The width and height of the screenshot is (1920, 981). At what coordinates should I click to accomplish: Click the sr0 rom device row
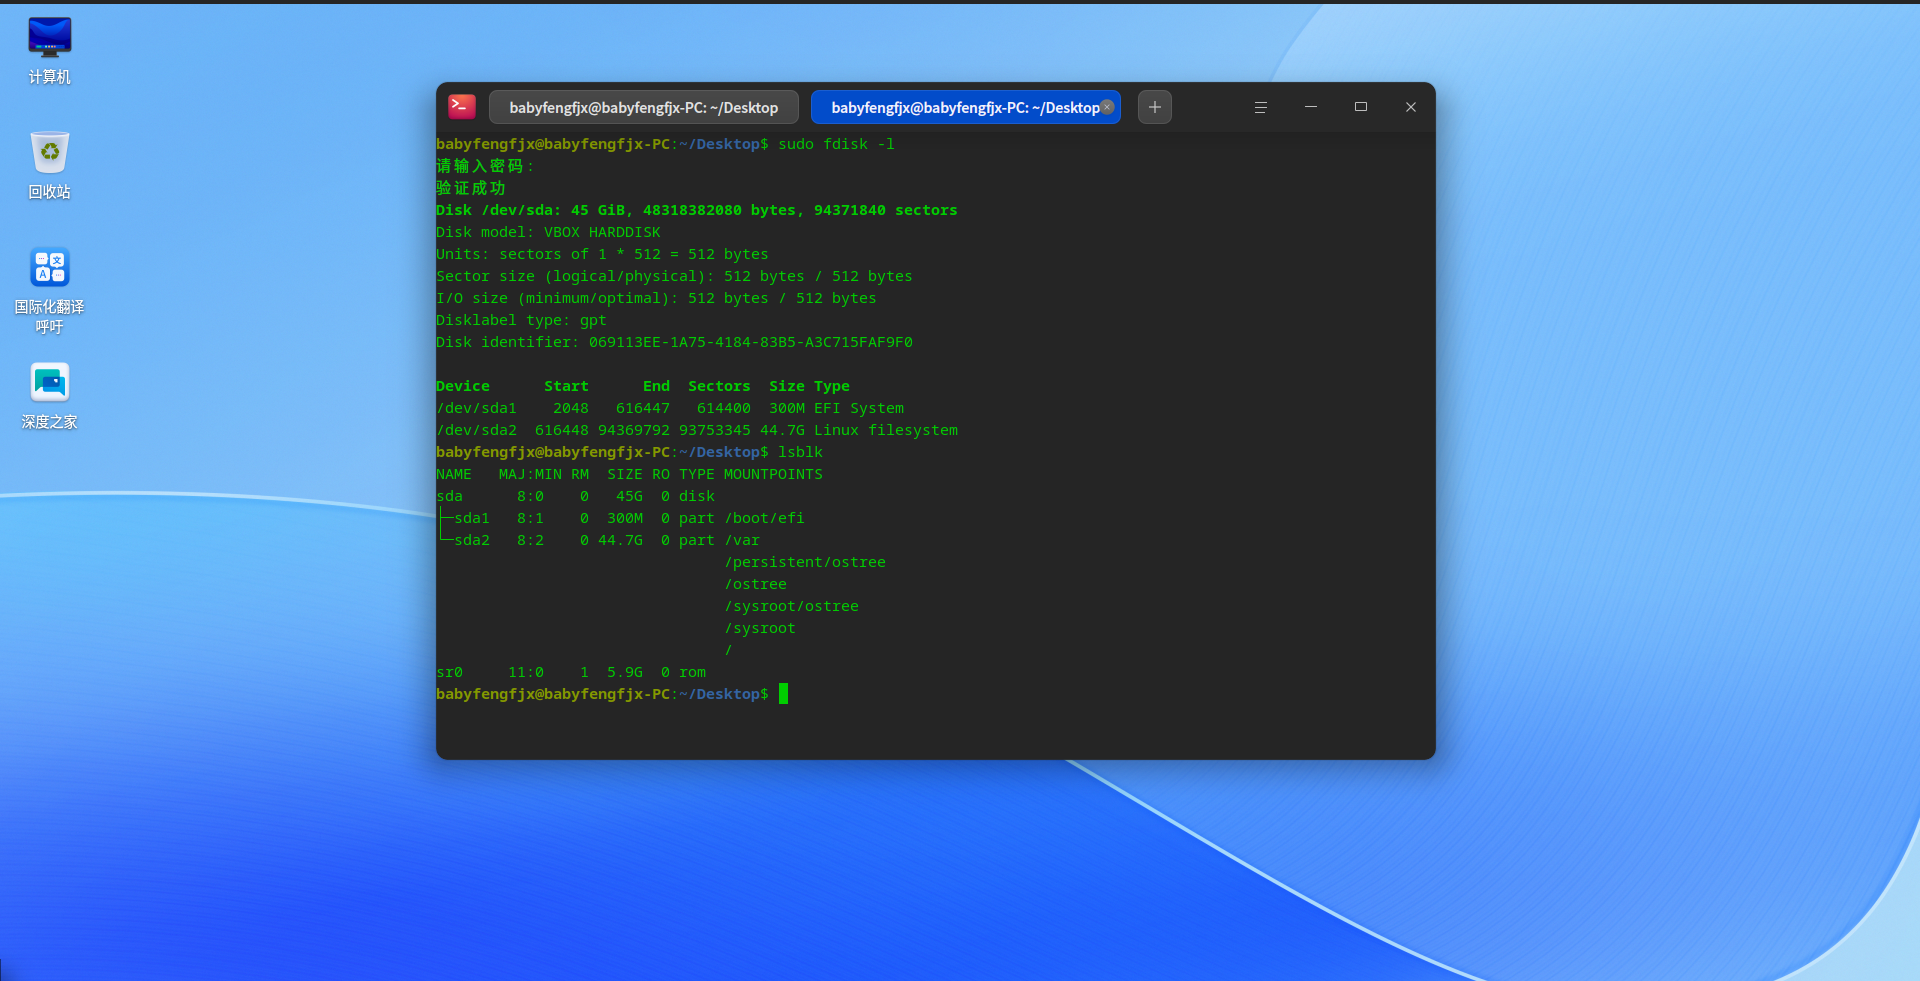click(x=571, y=672)
